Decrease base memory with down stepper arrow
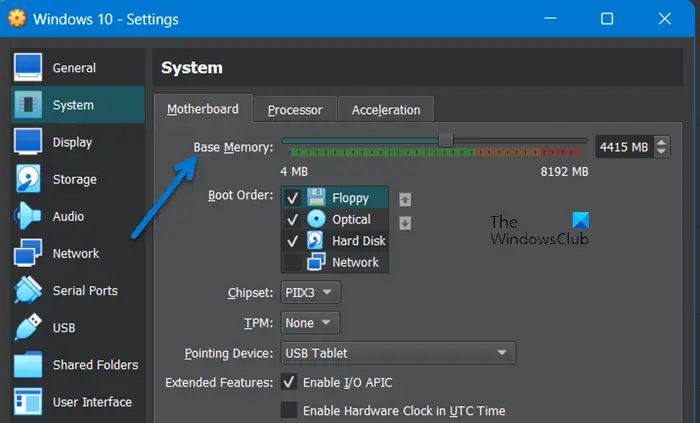The image size is (700, 423). 662,152
